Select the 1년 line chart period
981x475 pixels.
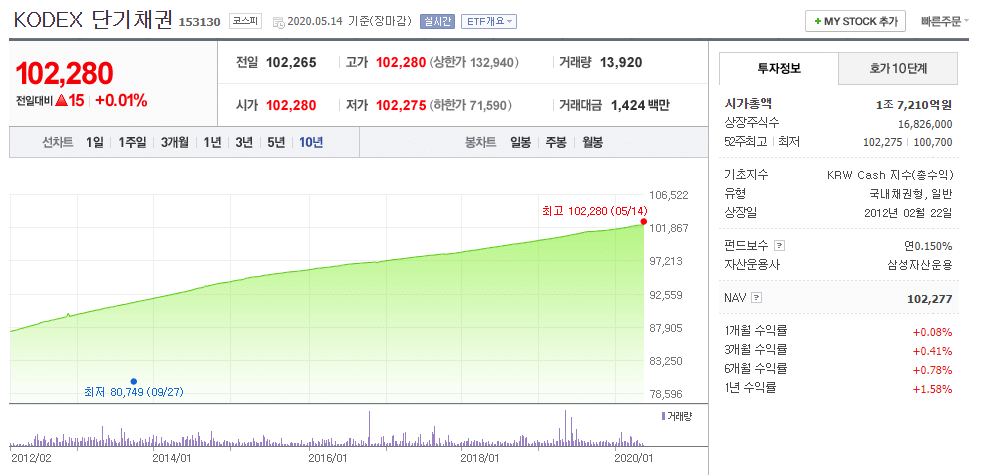(212, 143)
